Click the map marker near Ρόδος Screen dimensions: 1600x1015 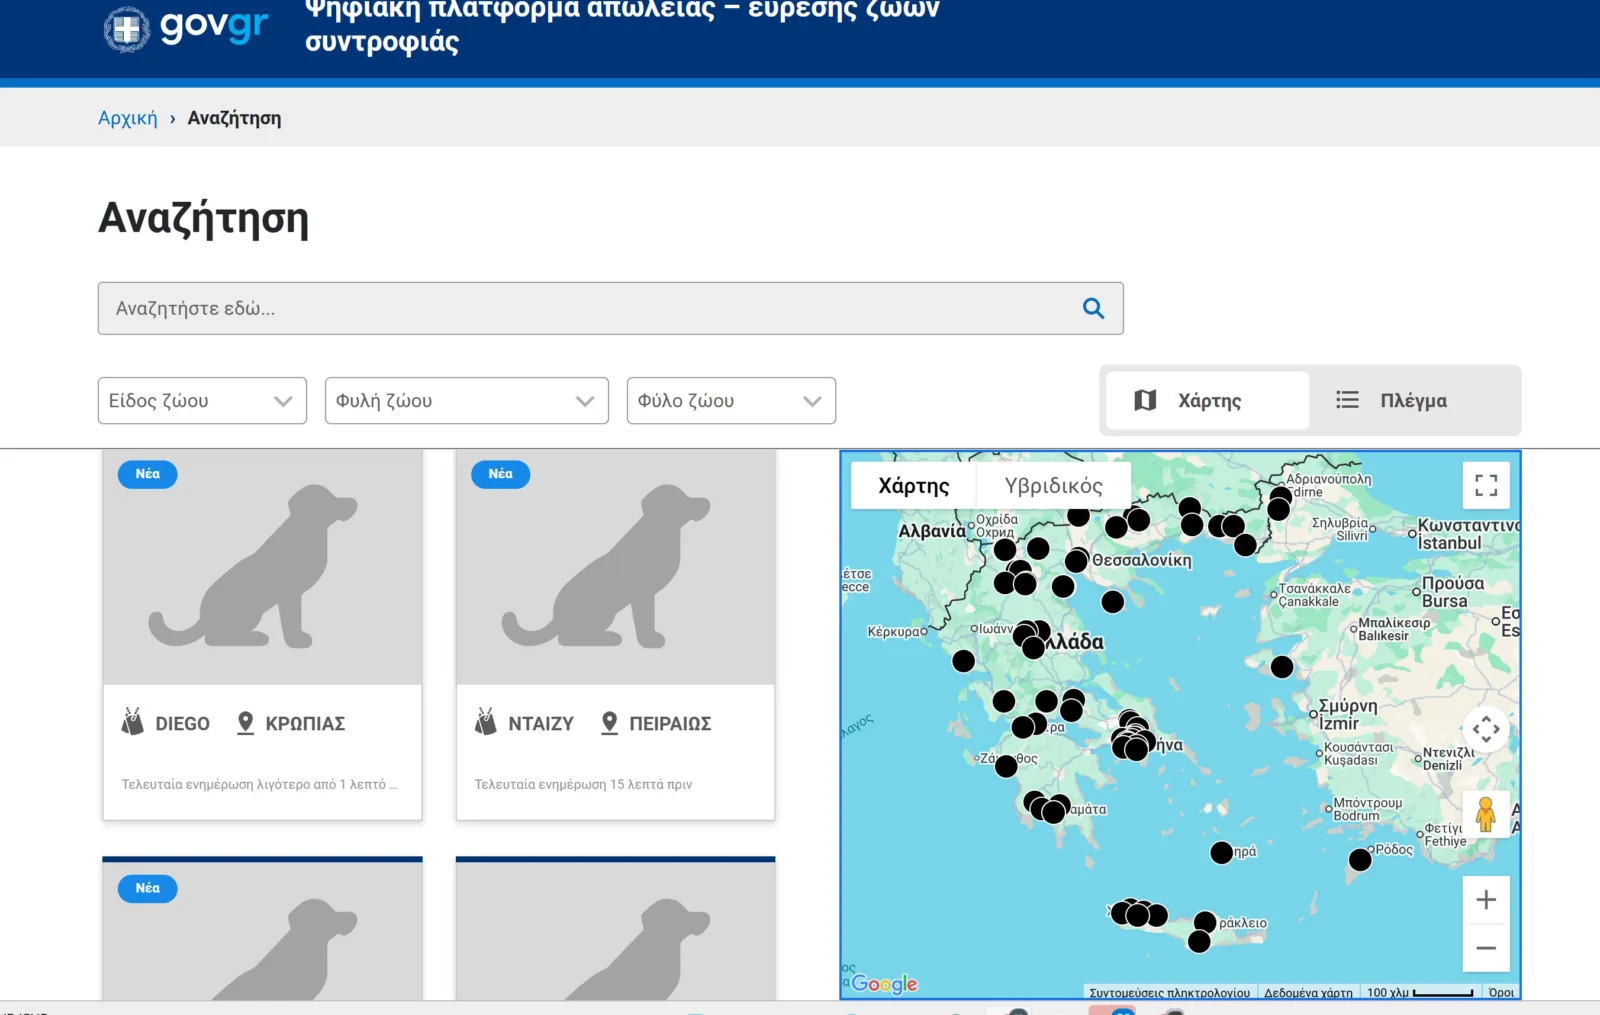(1360, 859)
